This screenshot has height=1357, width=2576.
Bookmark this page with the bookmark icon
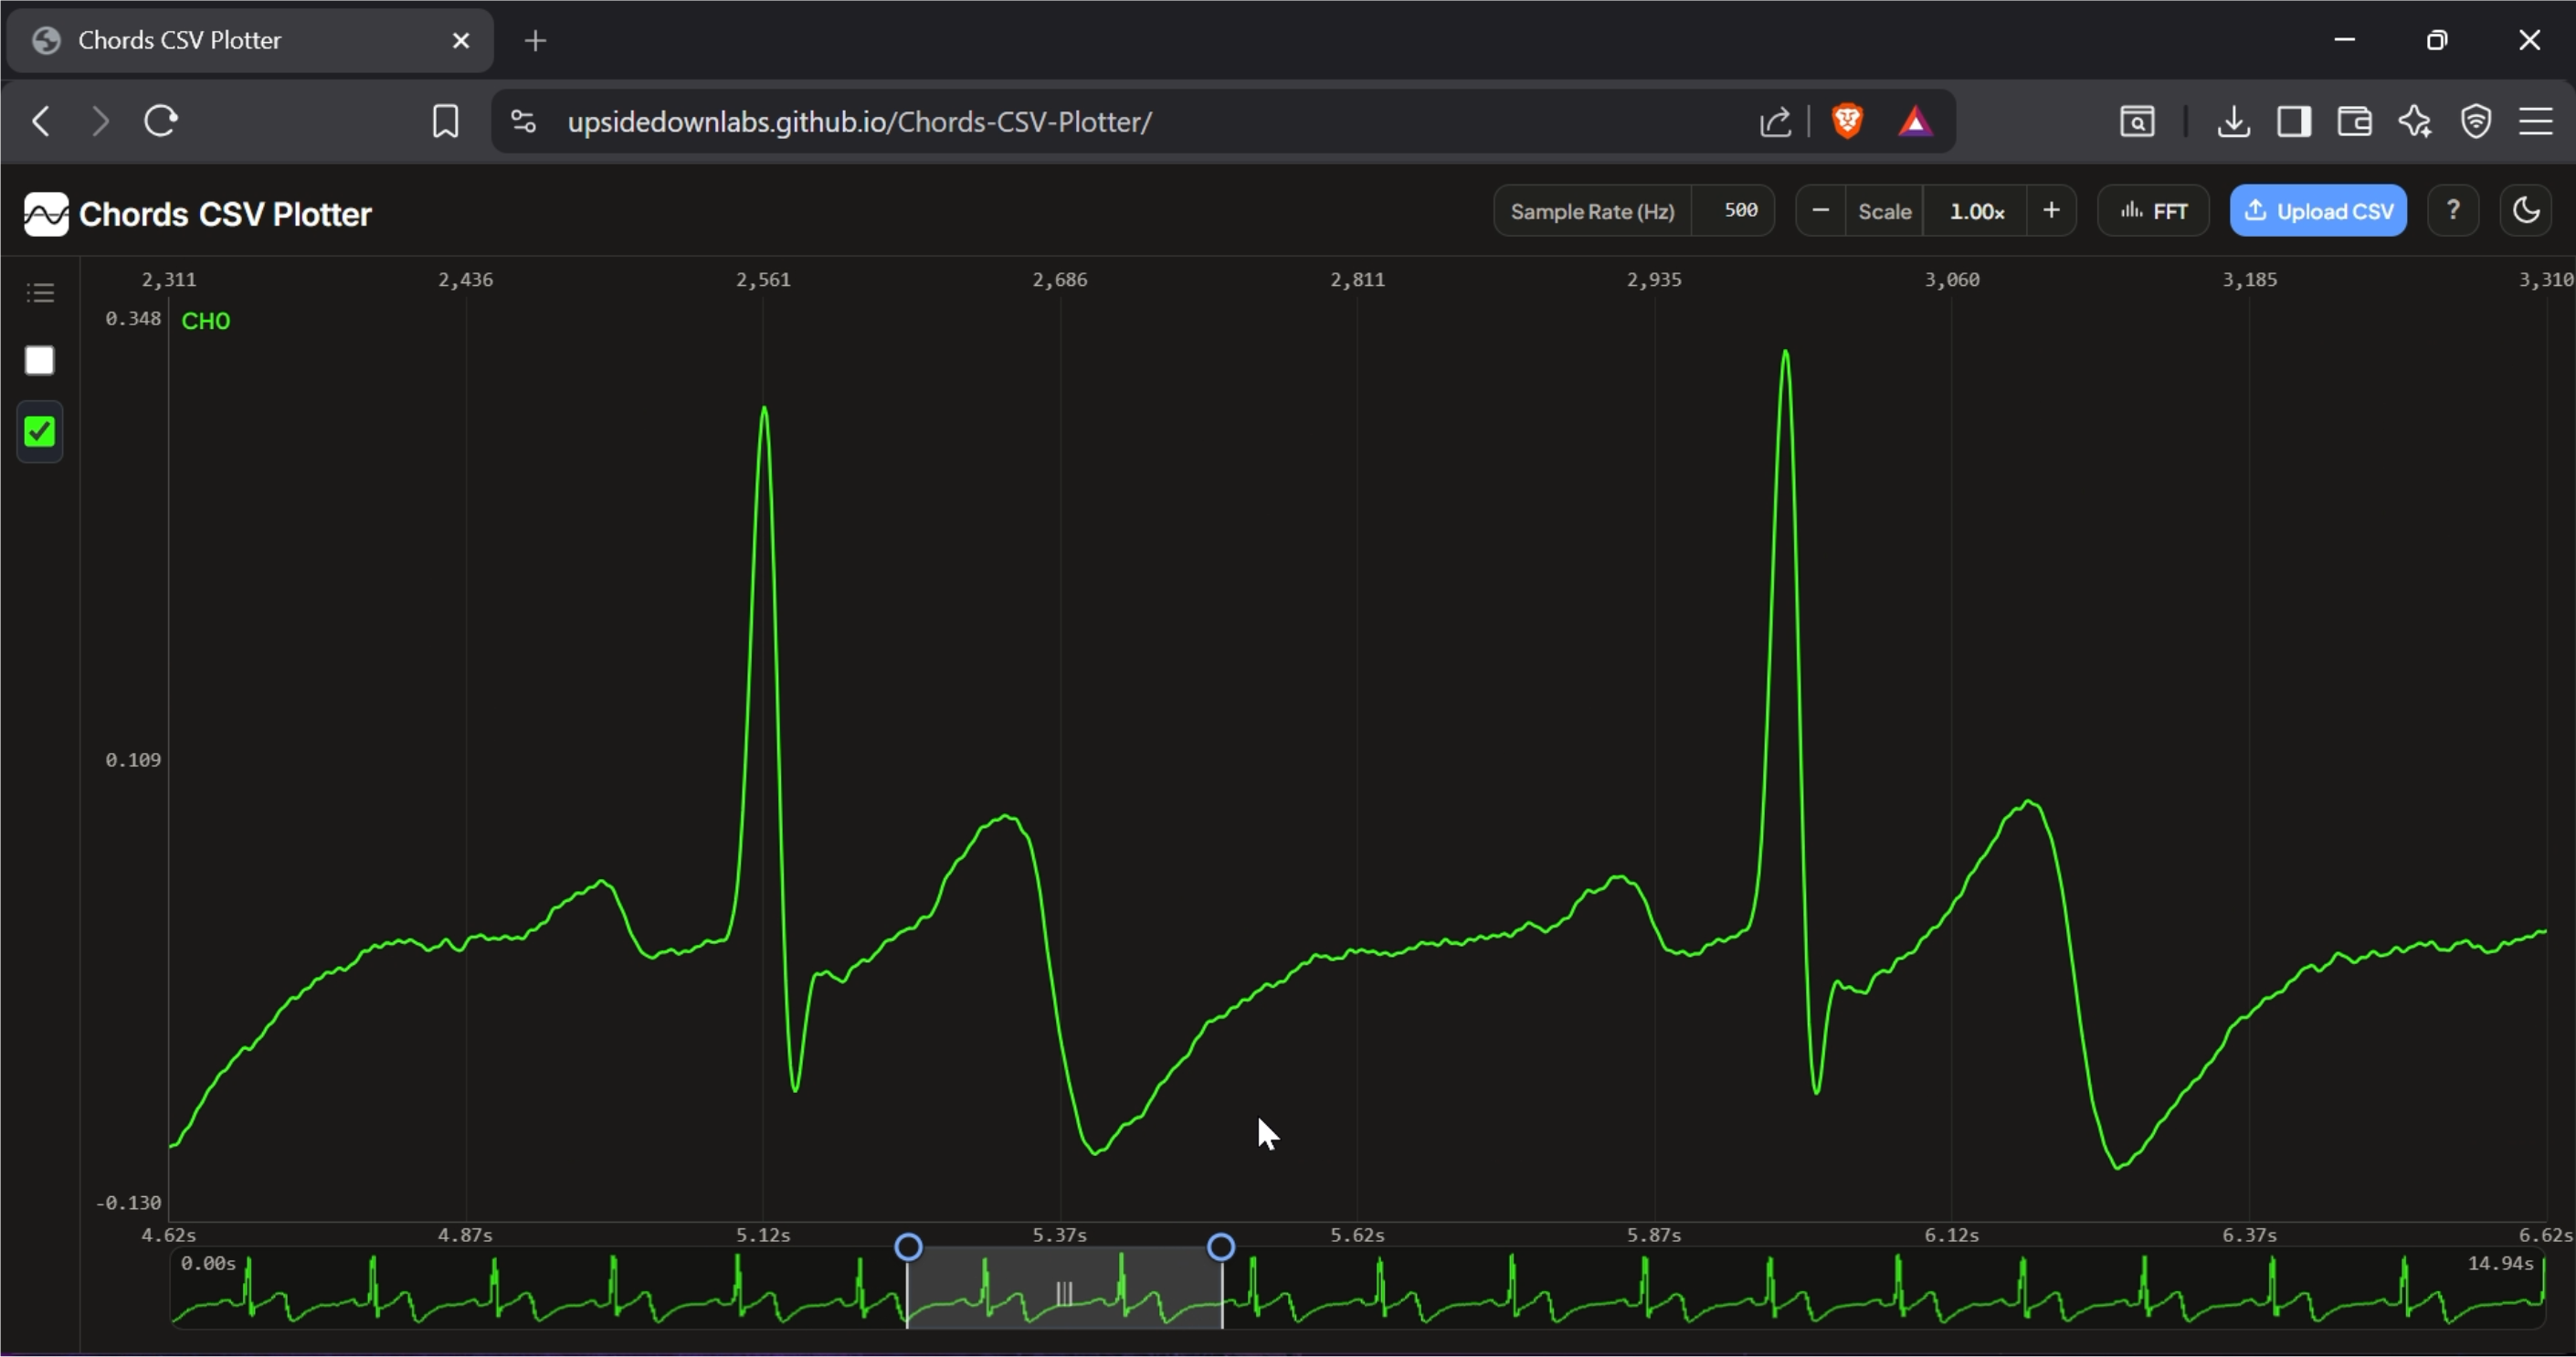click(x=445, y=122)
